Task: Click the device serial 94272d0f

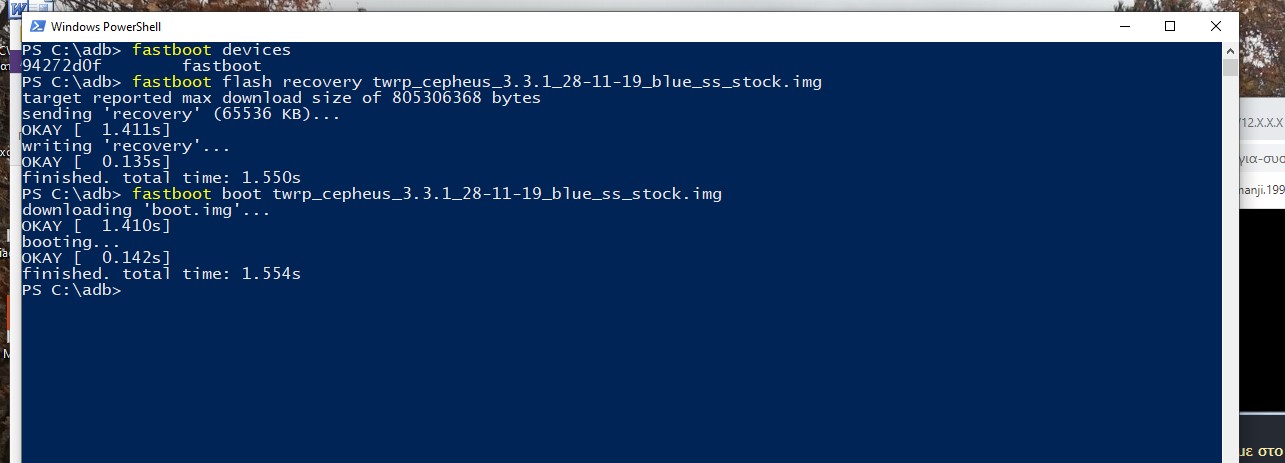Action: (x=61, y=66)
